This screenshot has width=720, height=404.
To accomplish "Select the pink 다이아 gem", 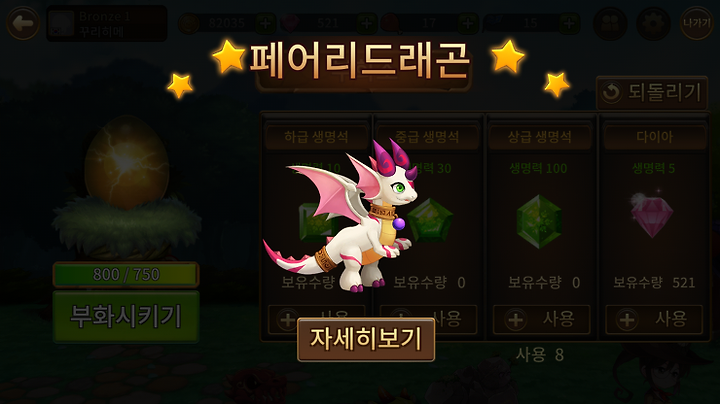I will pos(652,215).
